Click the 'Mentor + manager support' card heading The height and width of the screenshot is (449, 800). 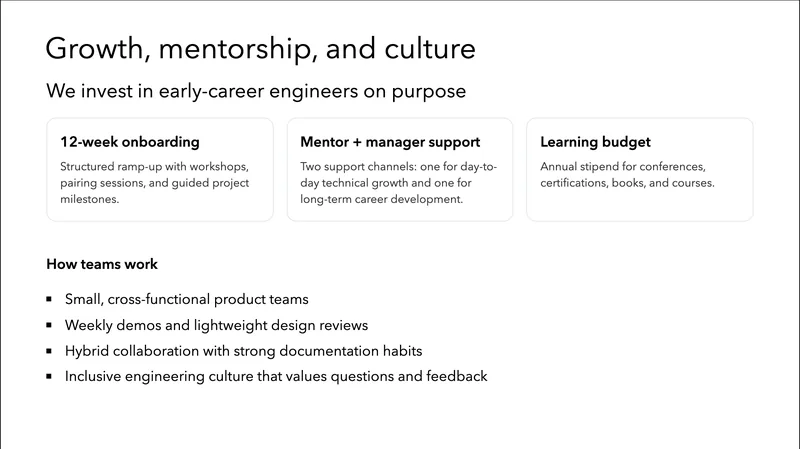click(390, 142)
